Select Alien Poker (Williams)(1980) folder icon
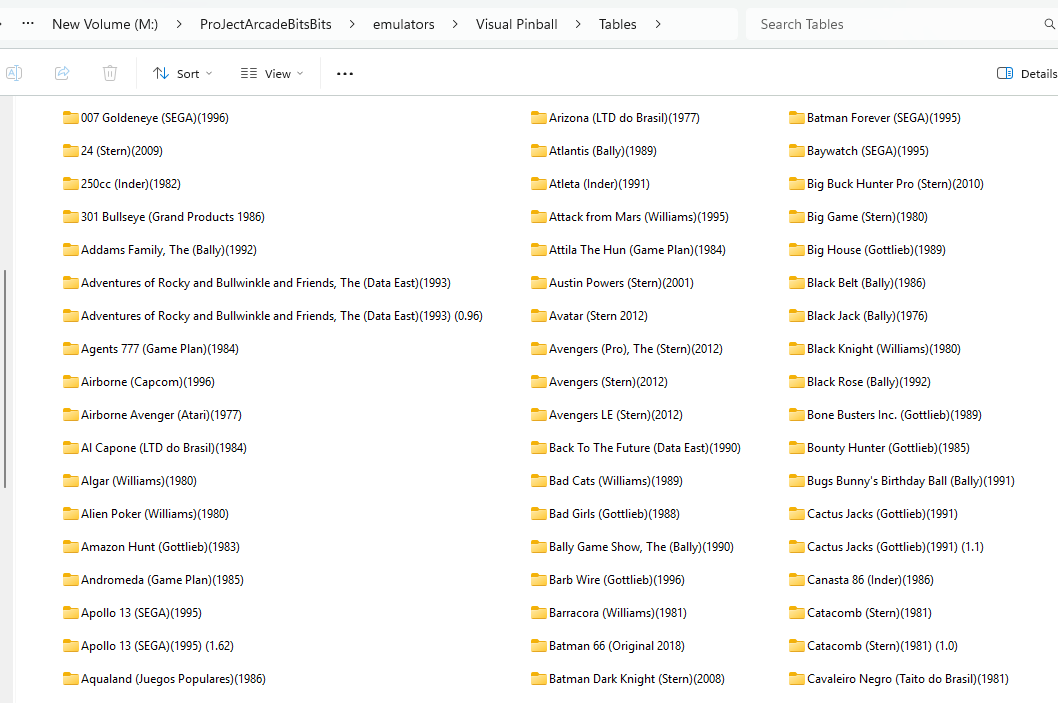Image resolution: width=1058 pixels, height=703 pixels. pyautogui.click(x=70, y=514)
